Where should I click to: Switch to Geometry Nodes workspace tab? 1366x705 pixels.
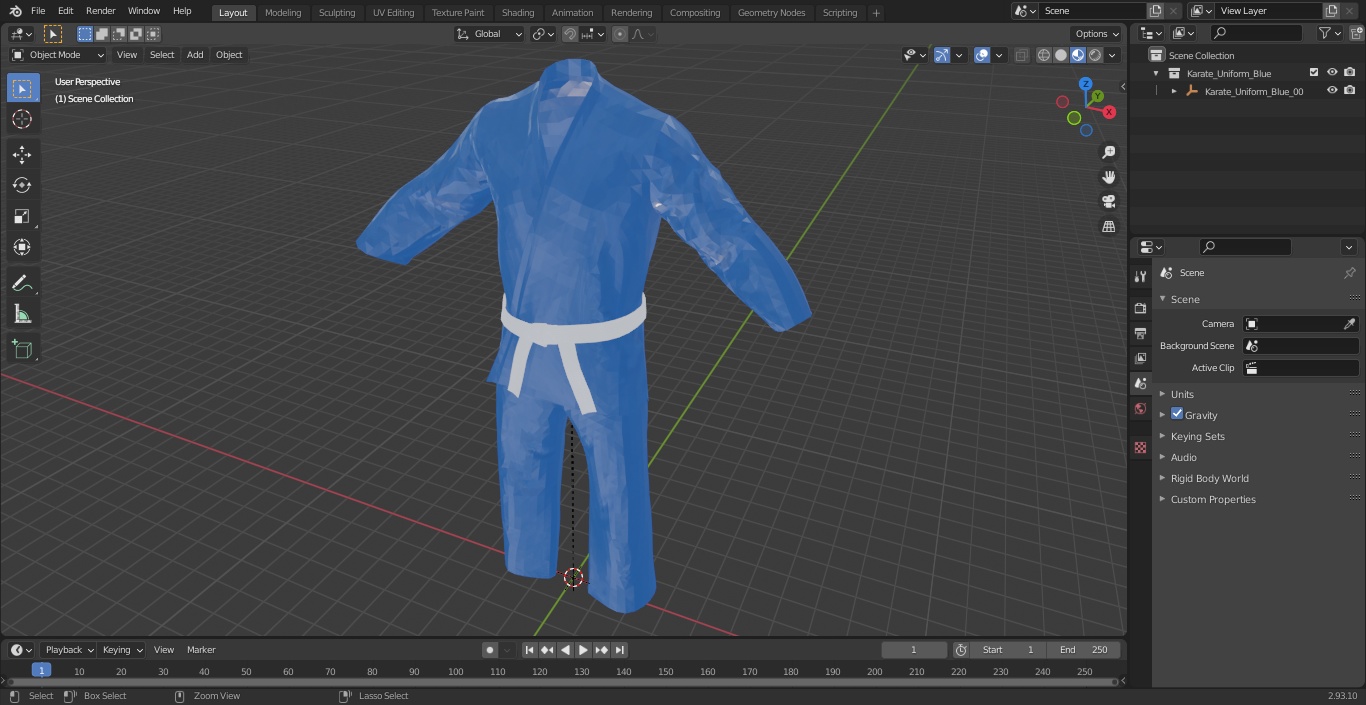[x=771, y=12]
